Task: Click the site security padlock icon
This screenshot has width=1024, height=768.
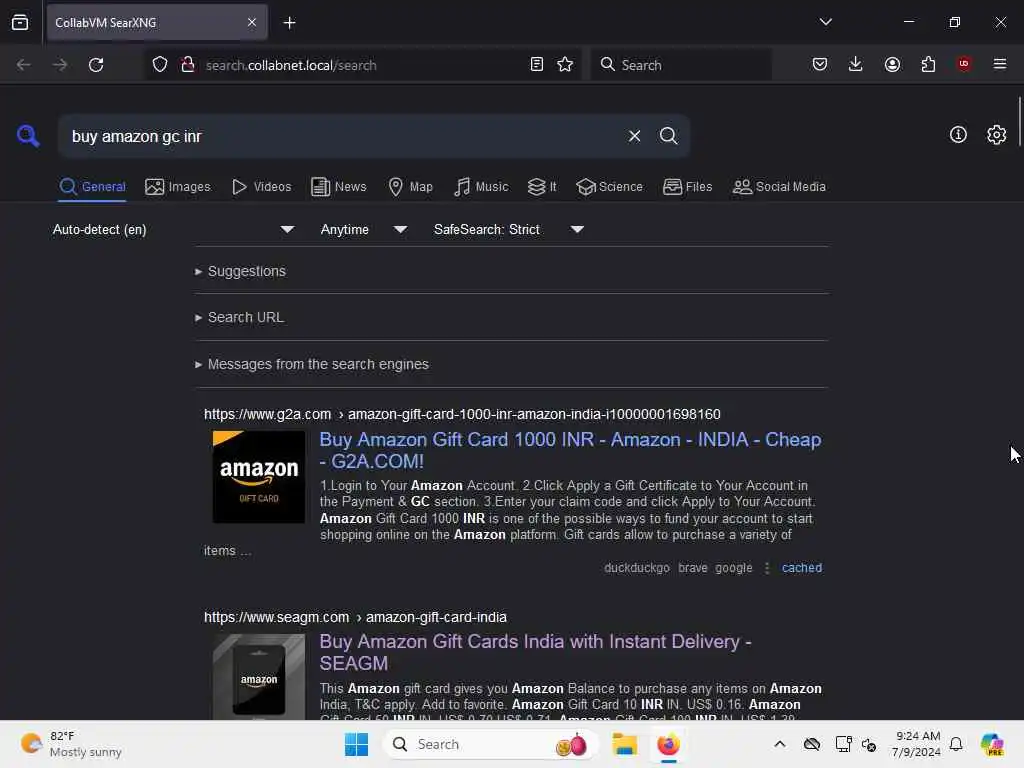Action: pyautogui.click(x=188, y=65)
